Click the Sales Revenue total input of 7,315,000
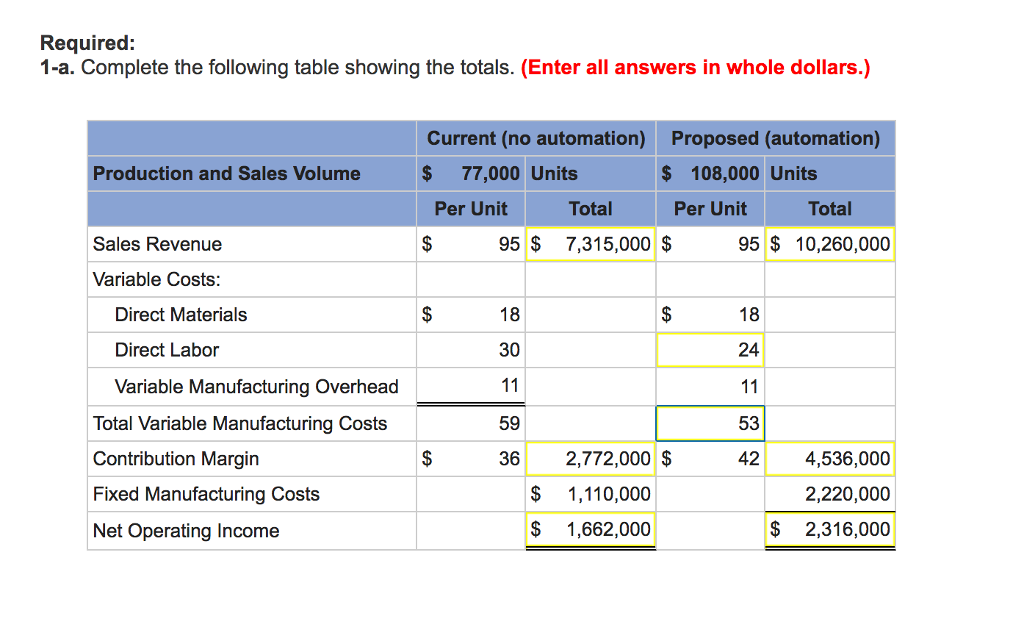Image resolution: width=1024 pixels, height=641 pixels. point(590,243)
